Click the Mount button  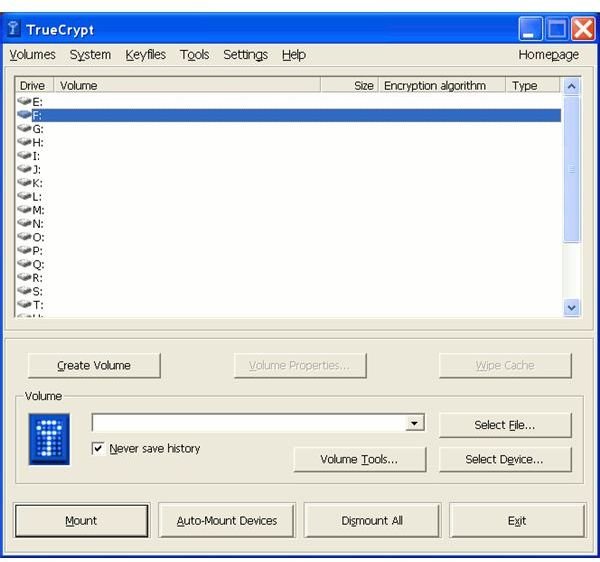[x=82, y=520]
